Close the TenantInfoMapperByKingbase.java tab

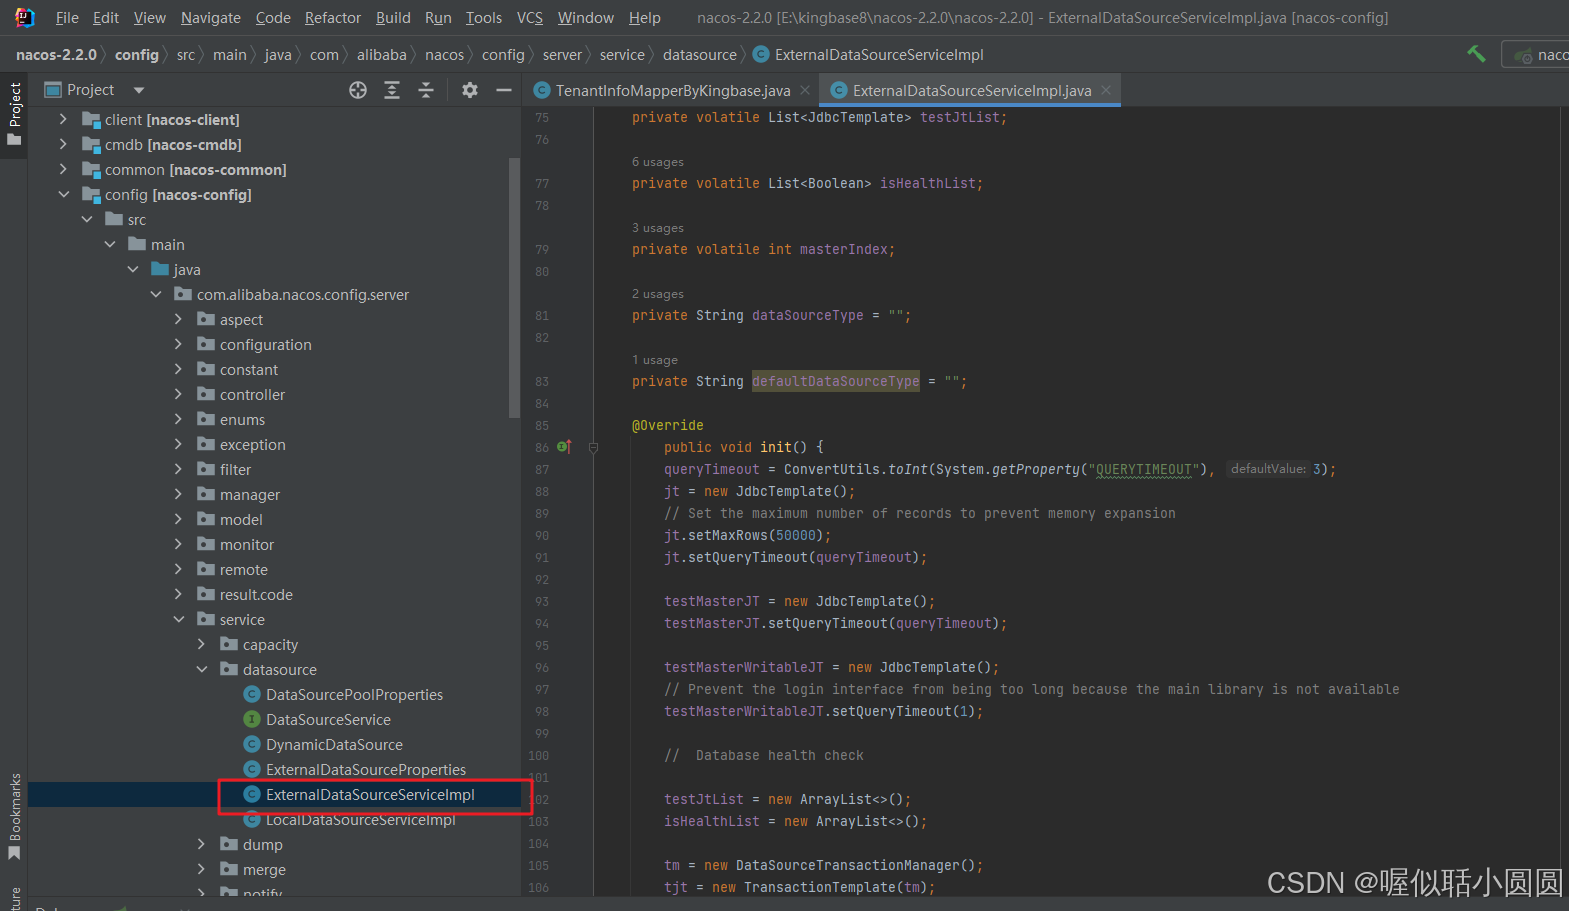805,90
